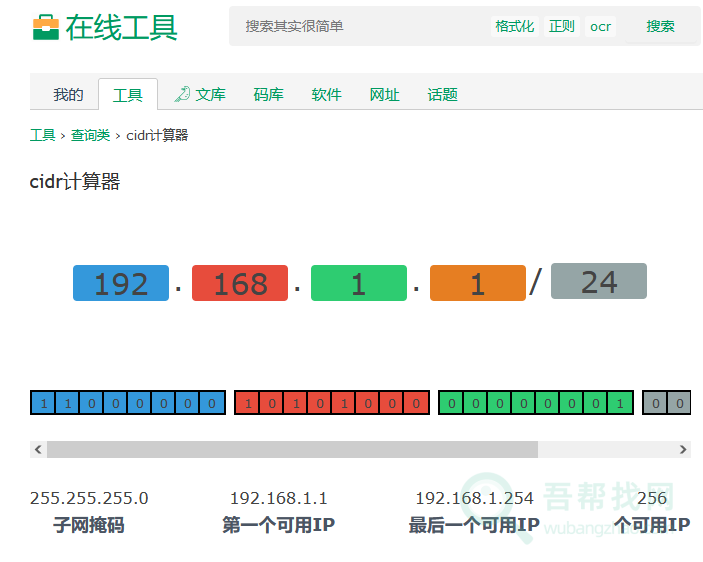This screenshot has height=562, width=703.
Task: Select the 正则 quick link
Action: tap(562, 26)
